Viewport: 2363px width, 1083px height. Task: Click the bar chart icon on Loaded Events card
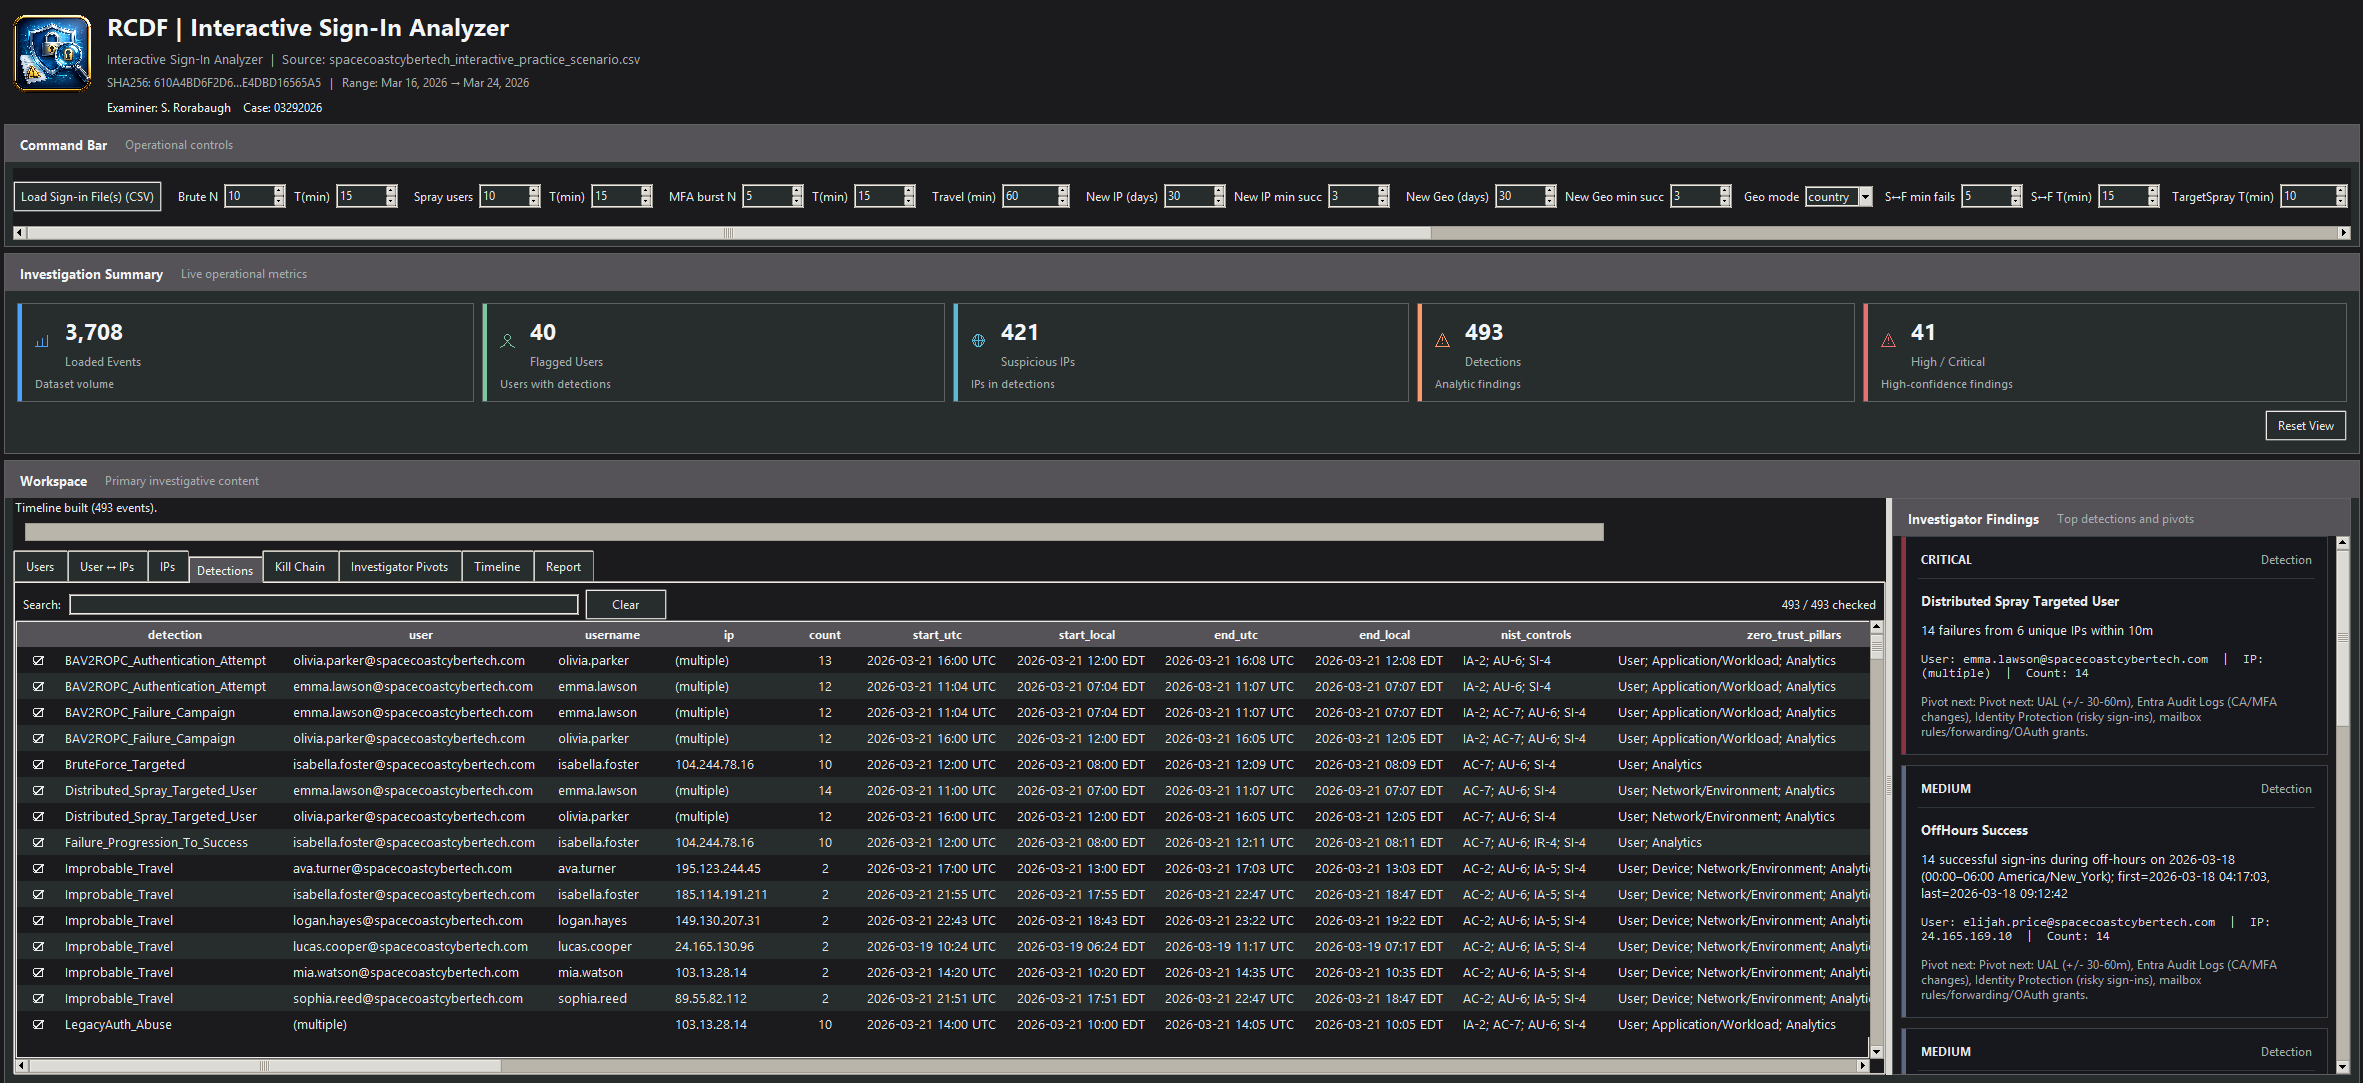40,339
